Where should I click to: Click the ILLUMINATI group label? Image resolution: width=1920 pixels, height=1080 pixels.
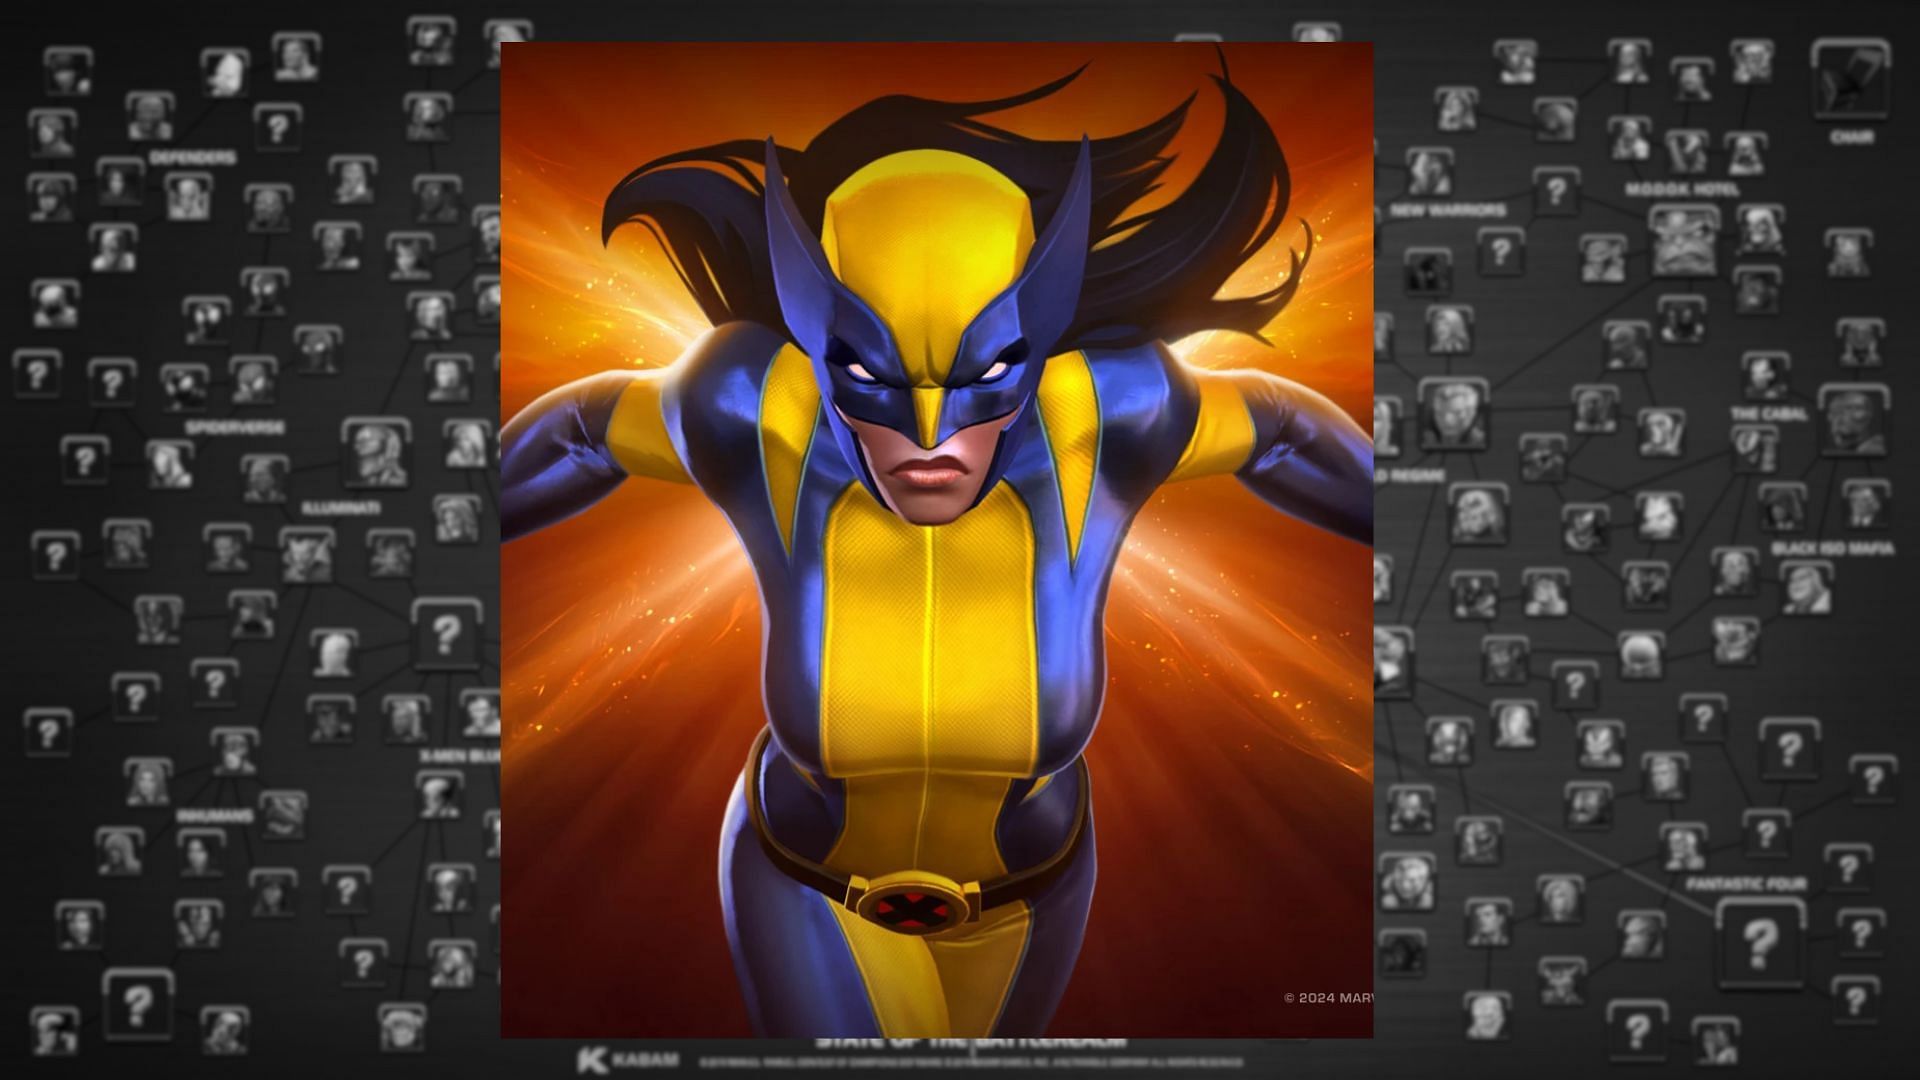(x=341, y=508)
